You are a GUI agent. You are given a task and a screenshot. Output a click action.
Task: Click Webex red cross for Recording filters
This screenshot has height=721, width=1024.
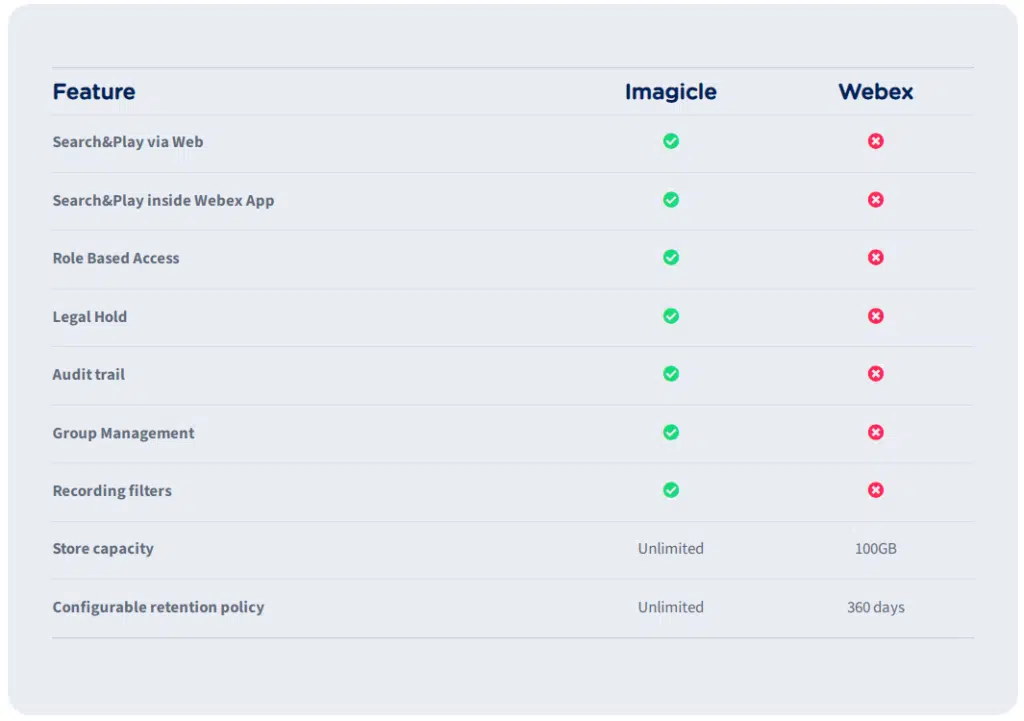[x=876, y=490]
